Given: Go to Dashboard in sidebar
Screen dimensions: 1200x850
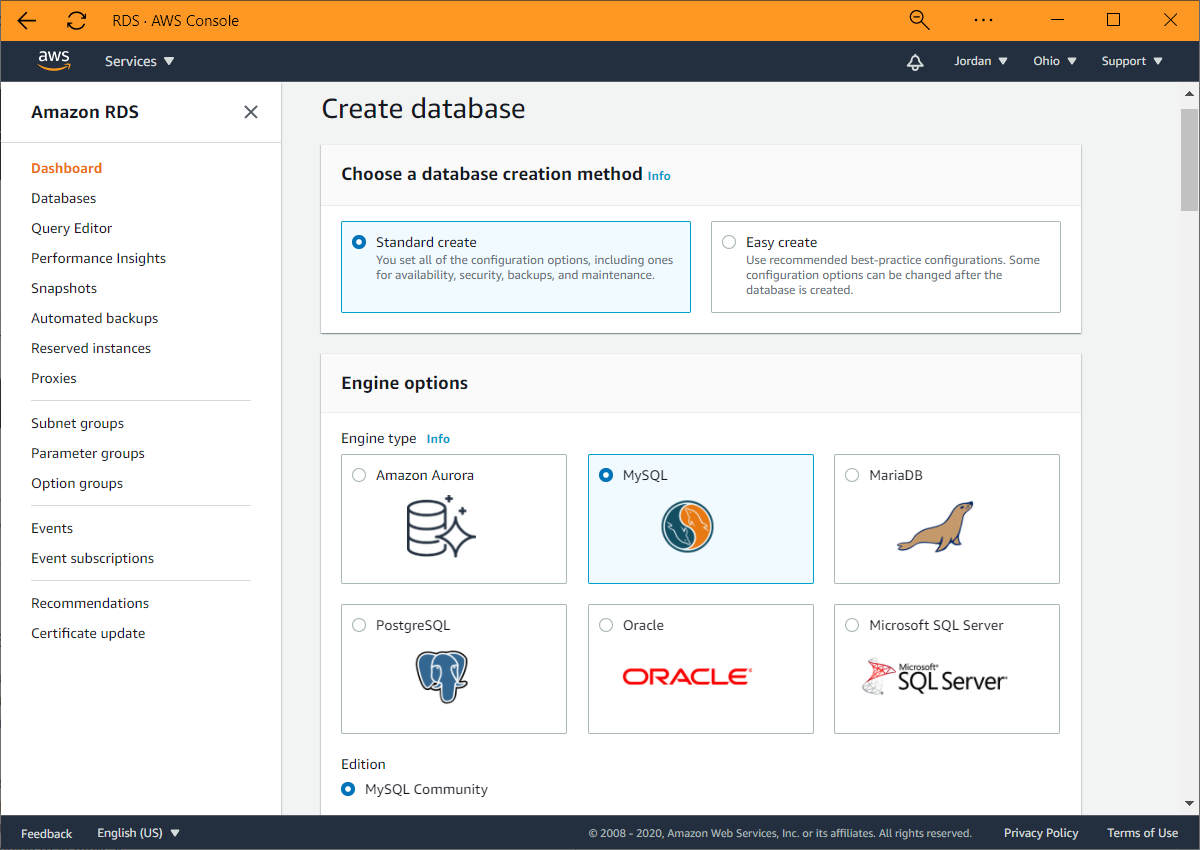Looking at the screenshot, I should [67, 168].
